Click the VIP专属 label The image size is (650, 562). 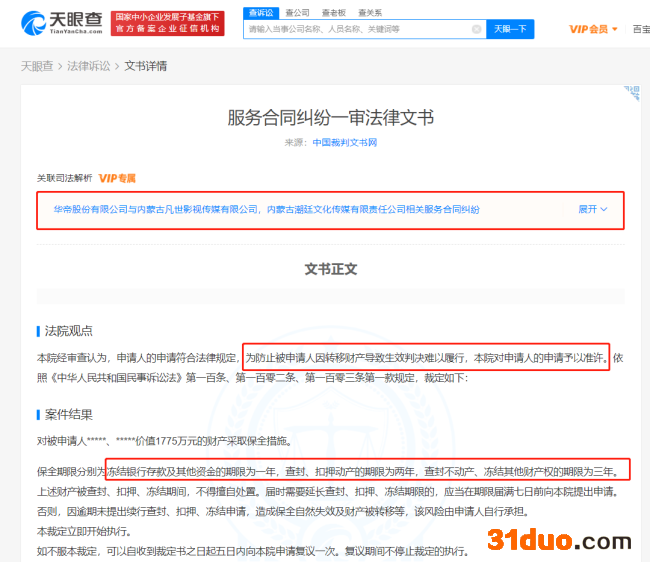tap(117, 178)
